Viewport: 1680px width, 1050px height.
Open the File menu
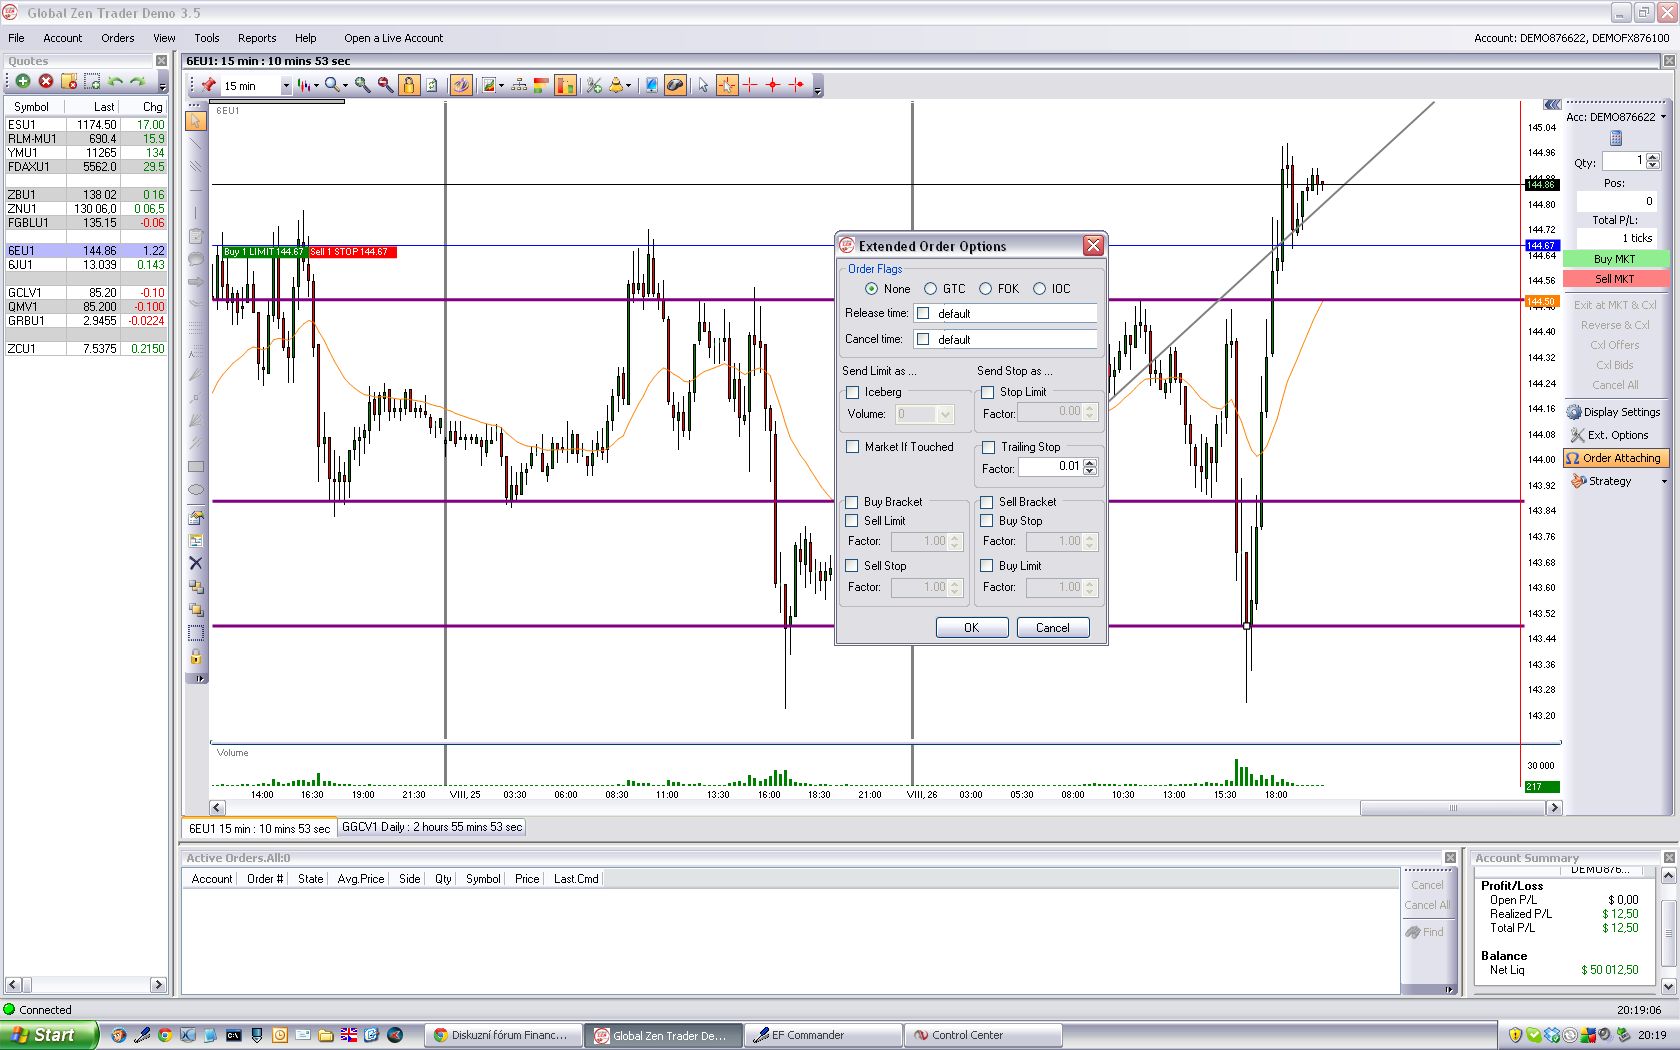tap(16, 38)
